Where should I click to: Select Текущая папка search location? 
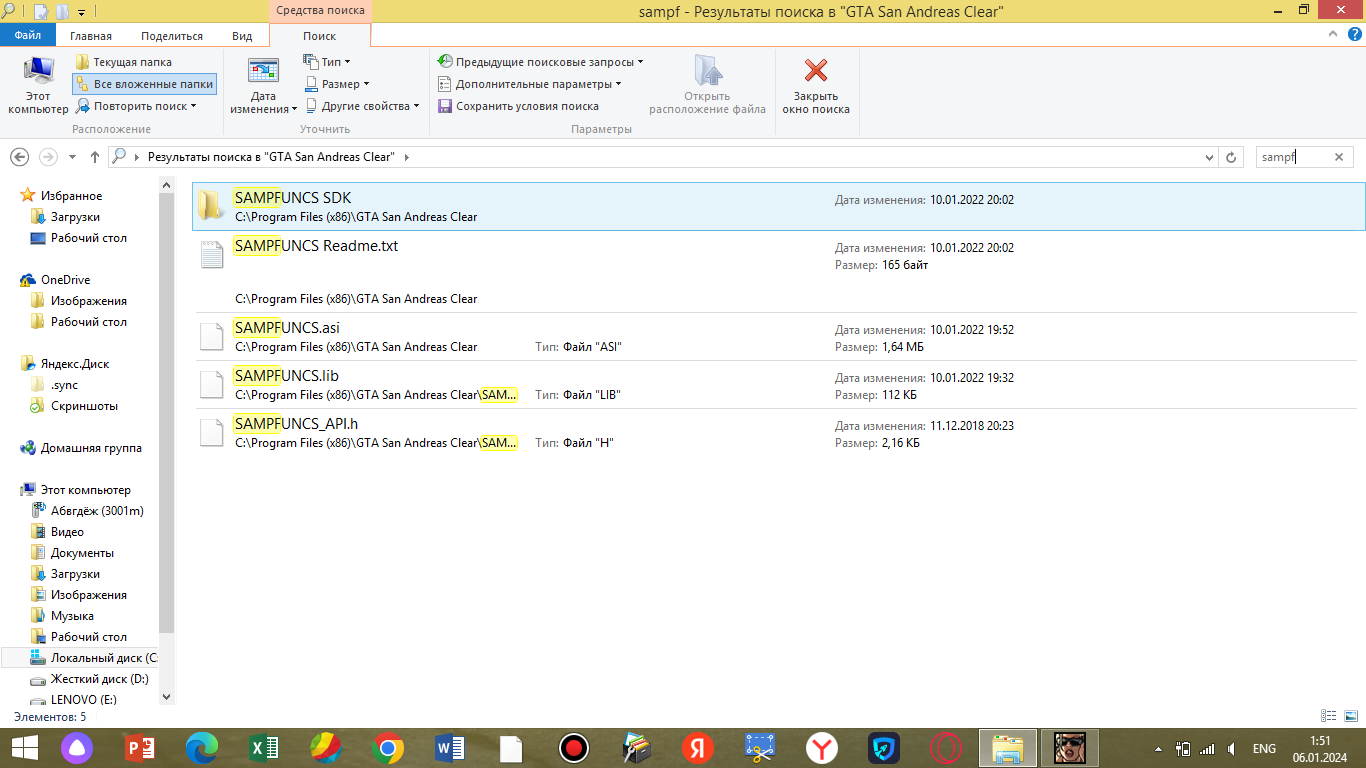(124, 62)
